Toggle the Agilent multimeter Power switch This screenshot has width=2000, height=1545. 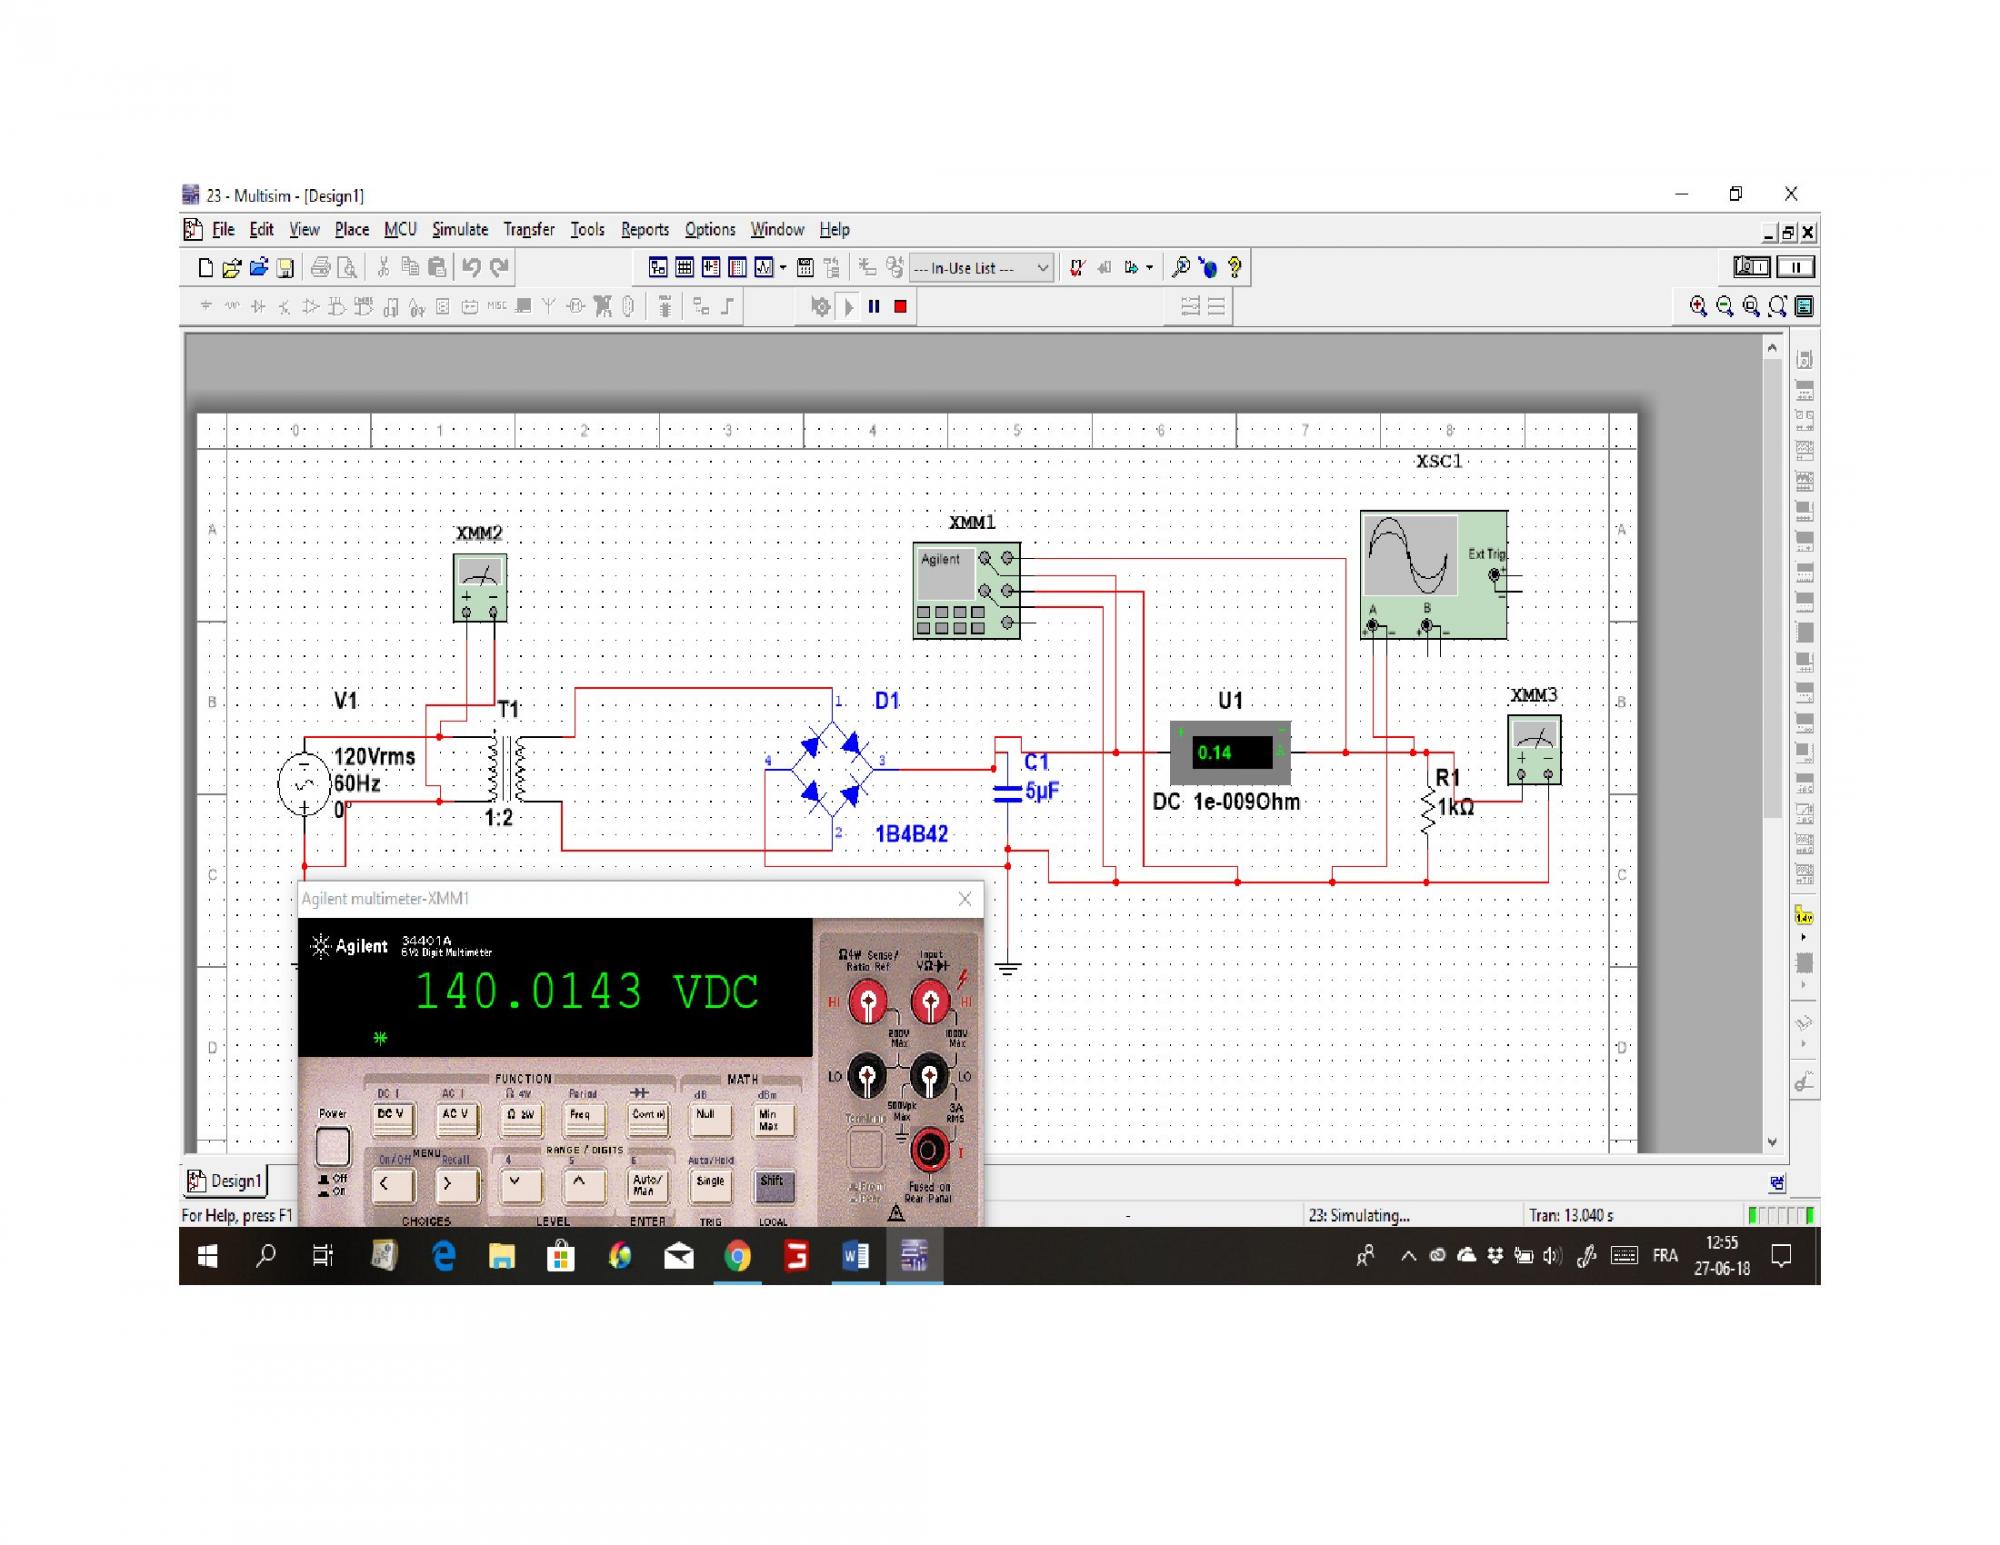point(333,1147)
